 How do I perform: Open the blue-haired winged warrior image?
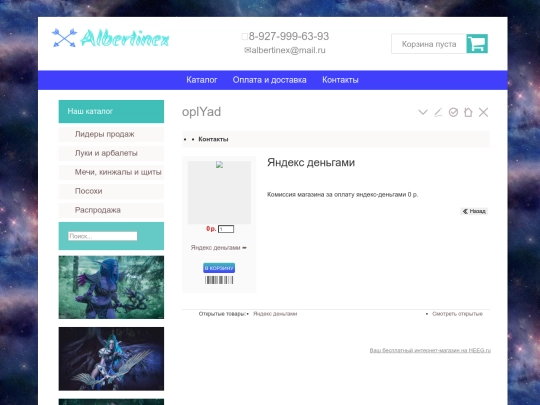click(111, 359)
